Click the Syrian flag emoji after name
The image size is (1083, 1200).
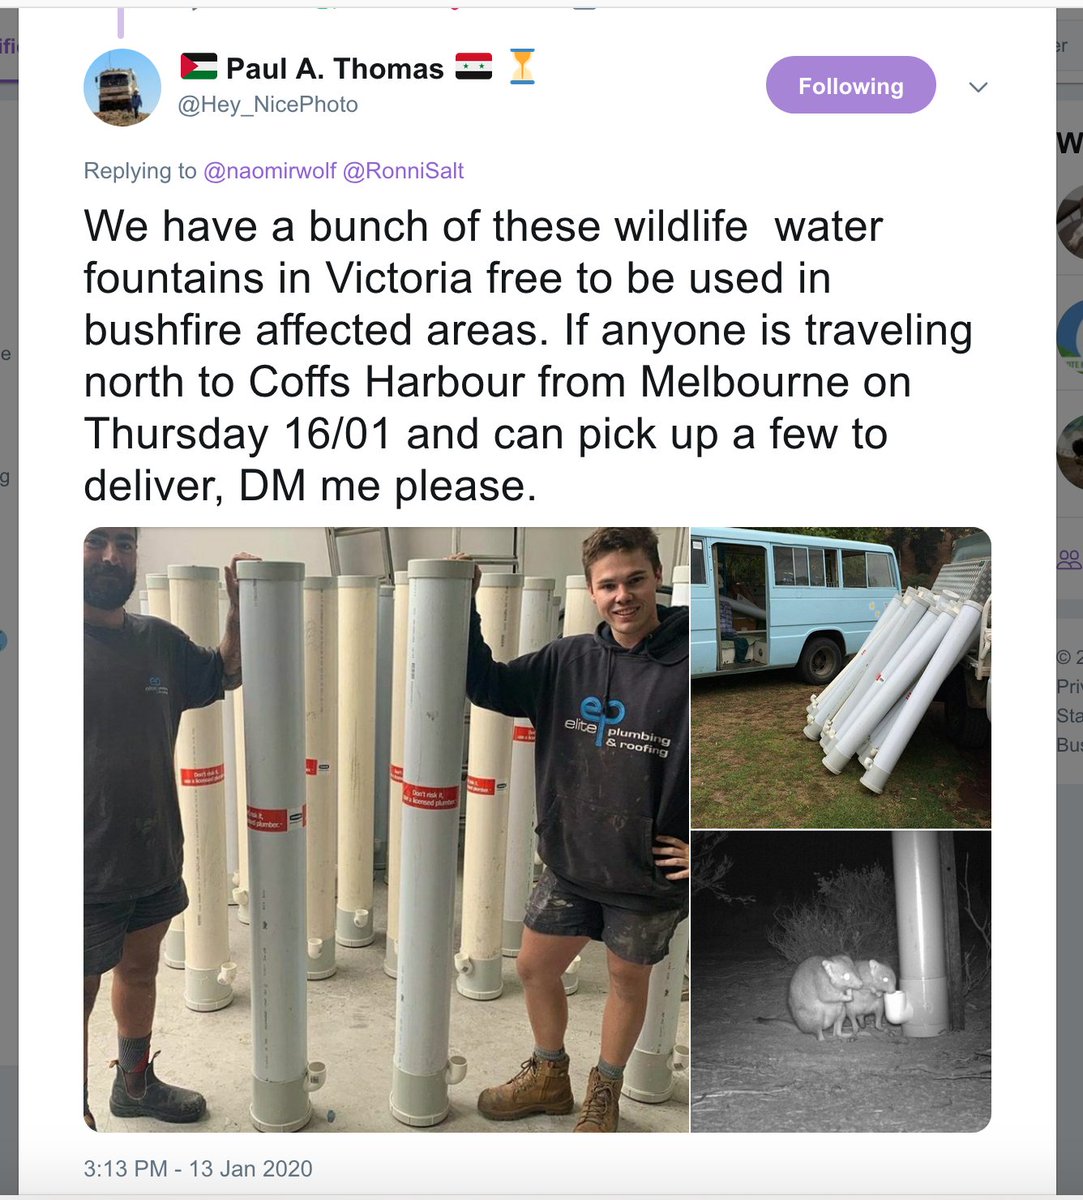click(474, 67)
